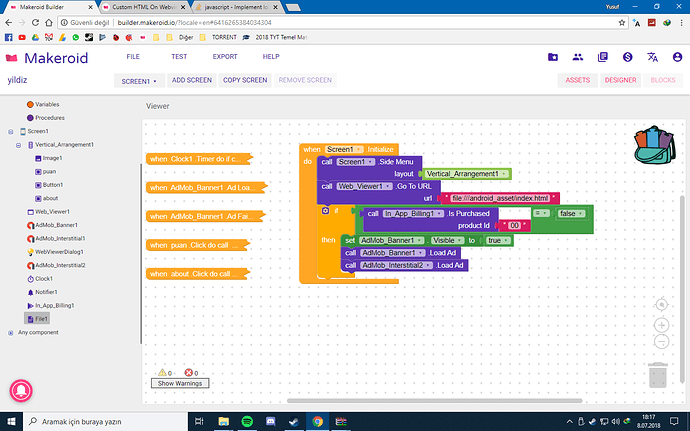Zoom in the blocks workspace
Screen dimensions: 690x431
coord(660,325)
